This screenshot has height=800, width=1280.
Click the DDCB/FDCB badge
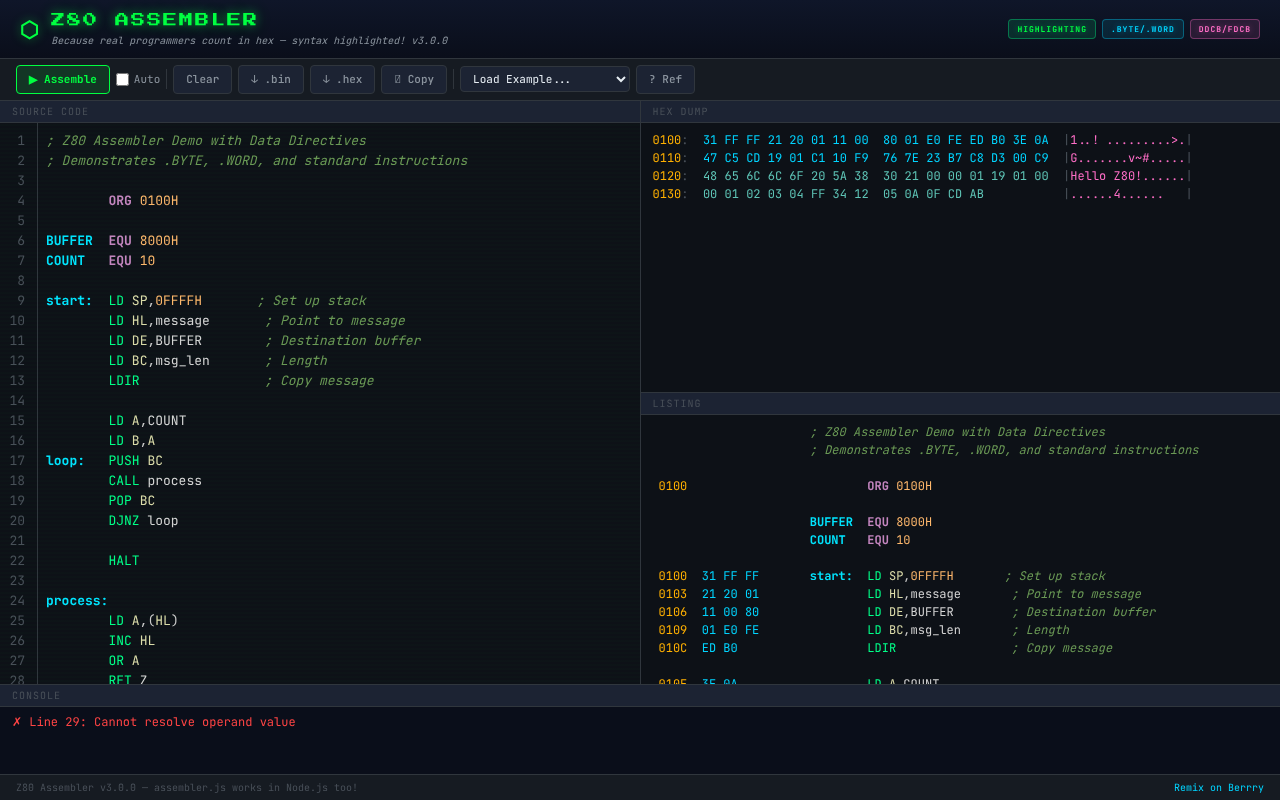[x=1225, y=29]
